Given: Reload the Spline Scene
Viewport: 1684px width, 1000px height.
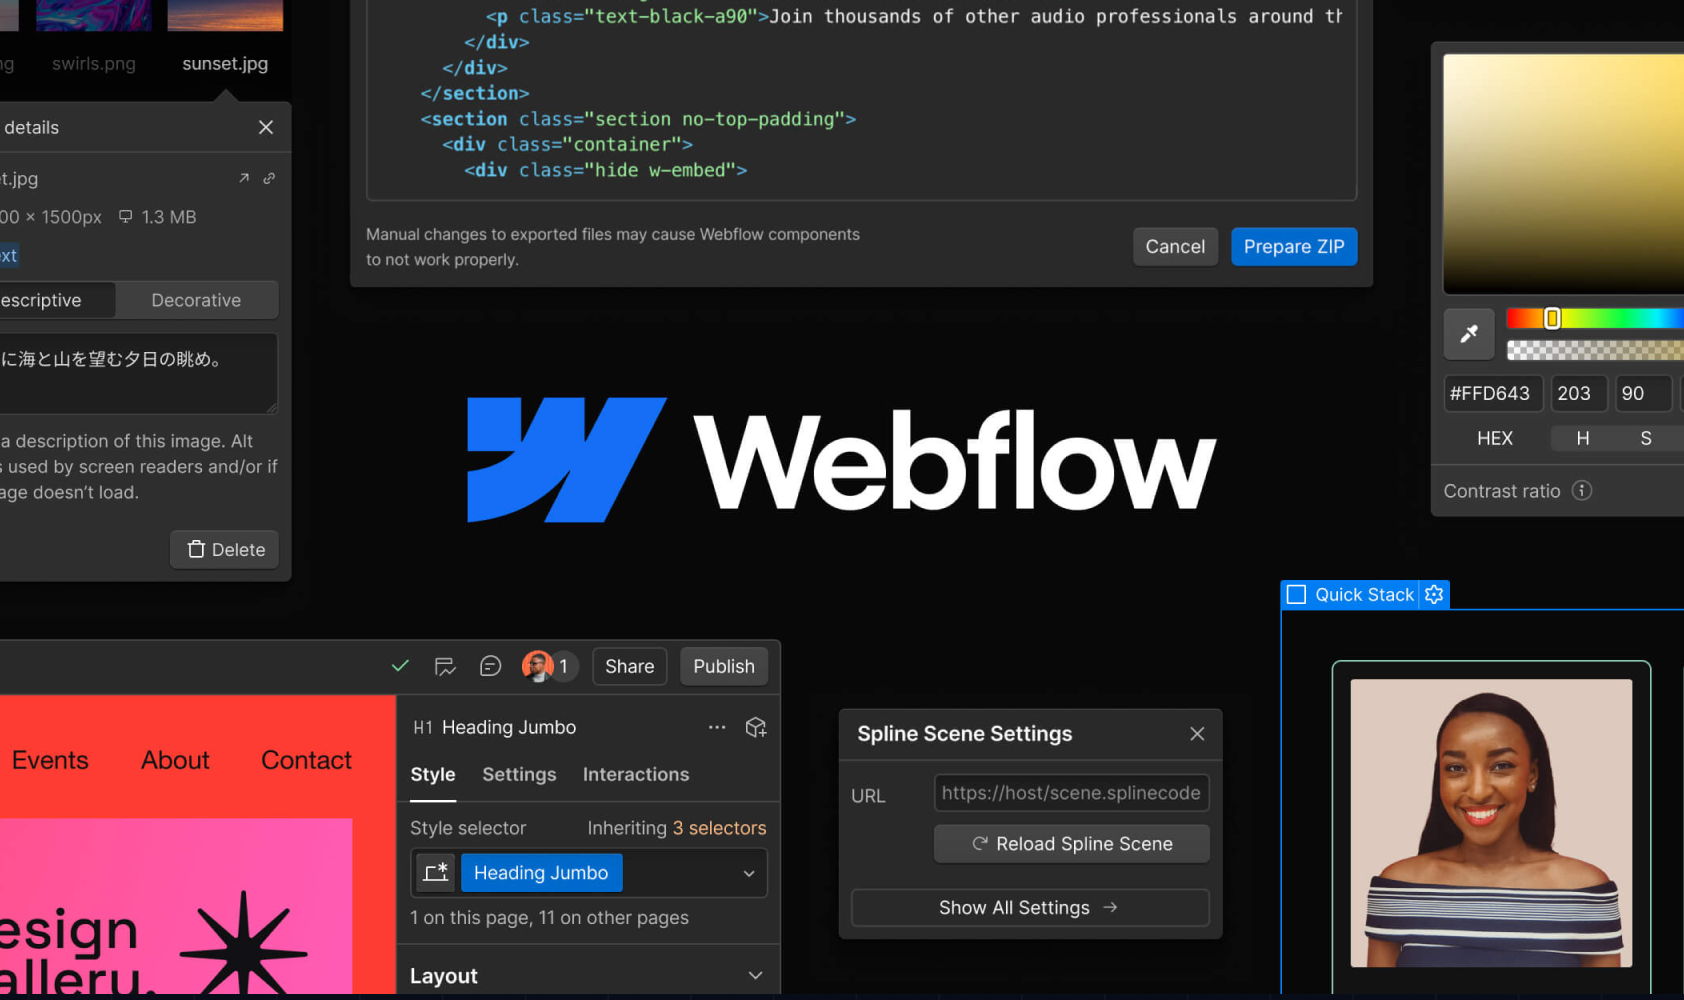Looking at the screenshot, I should pos(1071,844).
